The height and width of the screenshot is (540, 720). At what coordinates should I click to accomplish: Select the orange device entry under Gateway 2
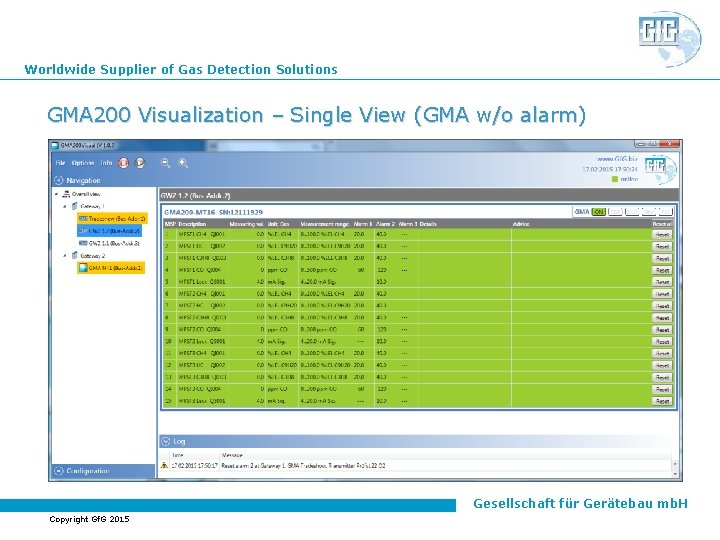(111, 268)
